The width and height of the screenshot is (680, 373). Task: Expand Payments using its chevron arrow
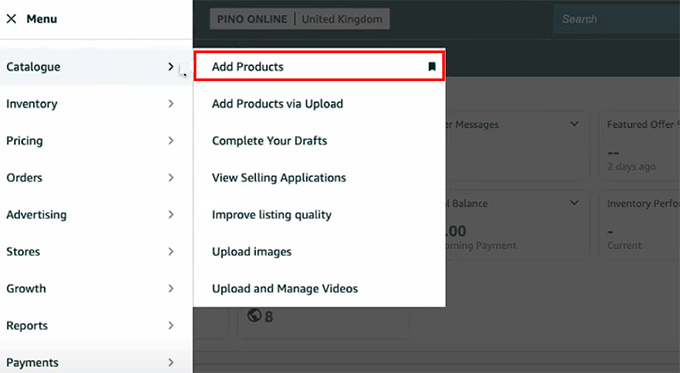[x=171, y=362]
